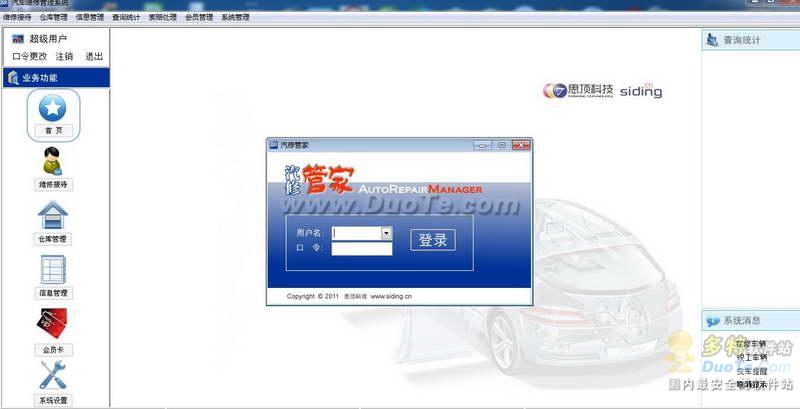The height and width of the screenshot is (409, 800).
Task: Click the 汽修管家 dialog title icon
Action: tap(273, 145)
